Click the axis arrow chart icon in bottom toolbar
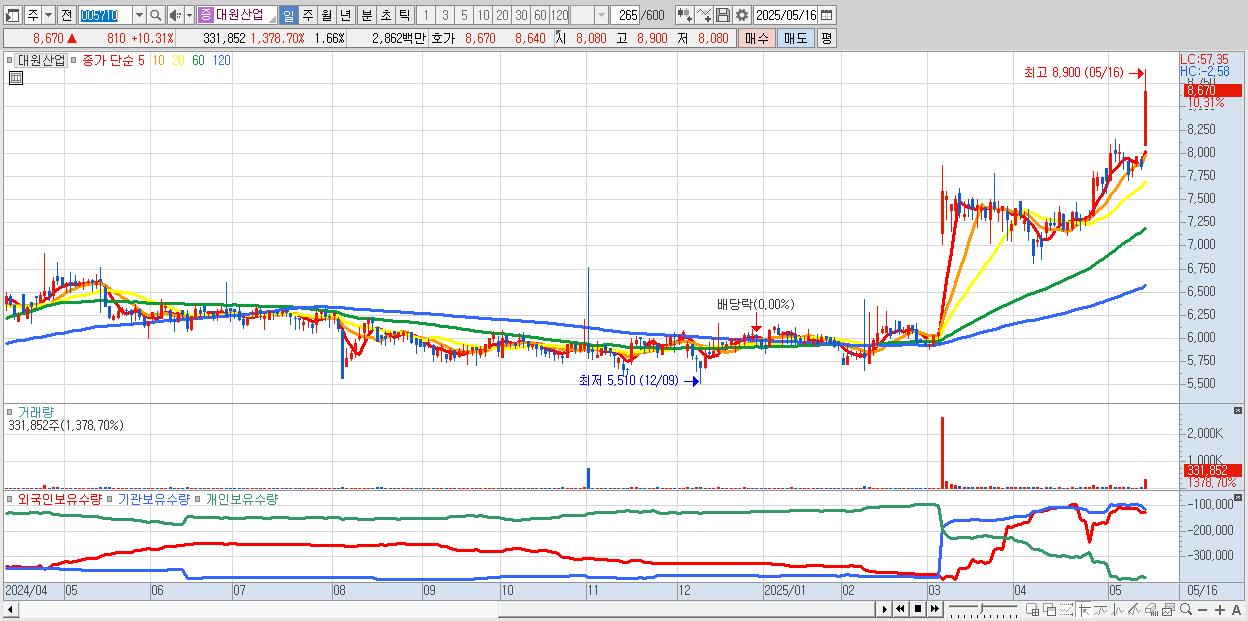Viewport: 1248px width, 621px height. coord(1083,609)
